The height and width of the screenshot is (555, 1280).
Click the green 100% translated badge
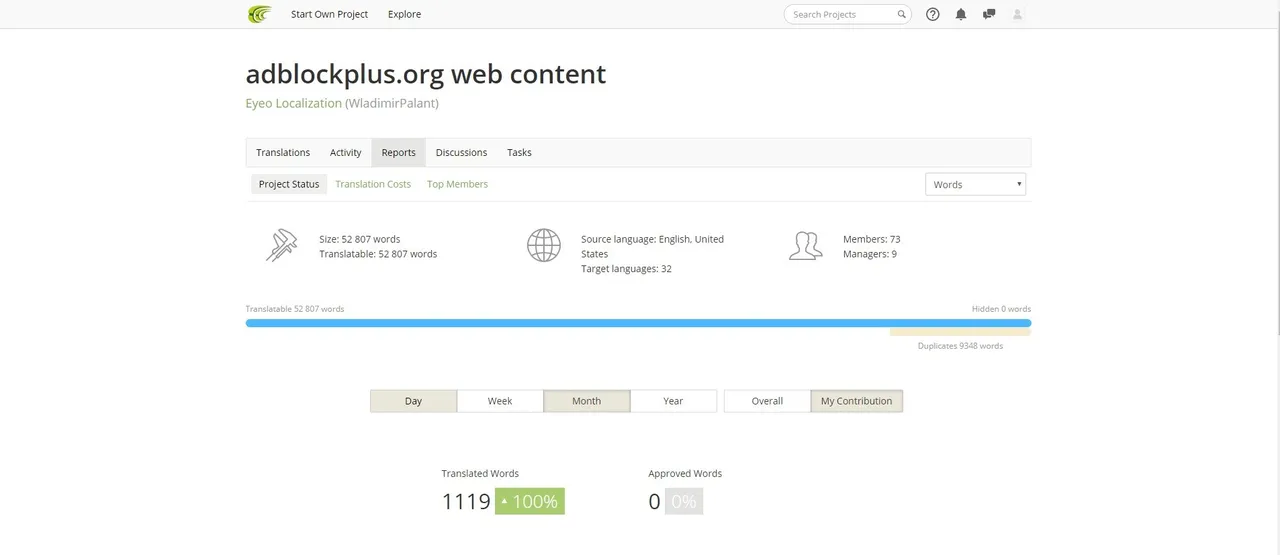530,501
